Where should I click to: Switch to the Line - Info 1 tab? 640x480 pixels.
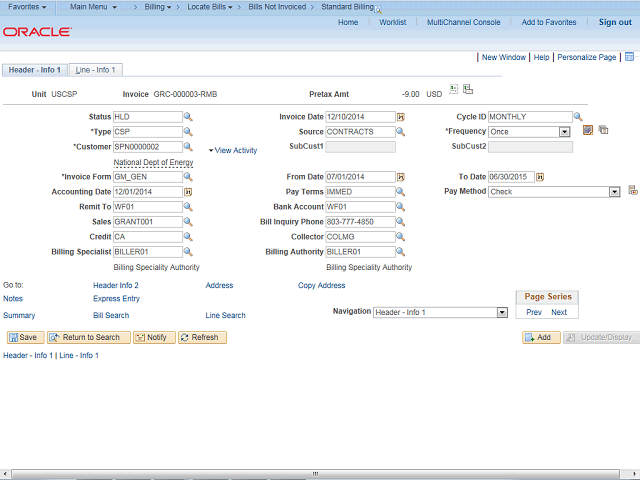(96, 70)
